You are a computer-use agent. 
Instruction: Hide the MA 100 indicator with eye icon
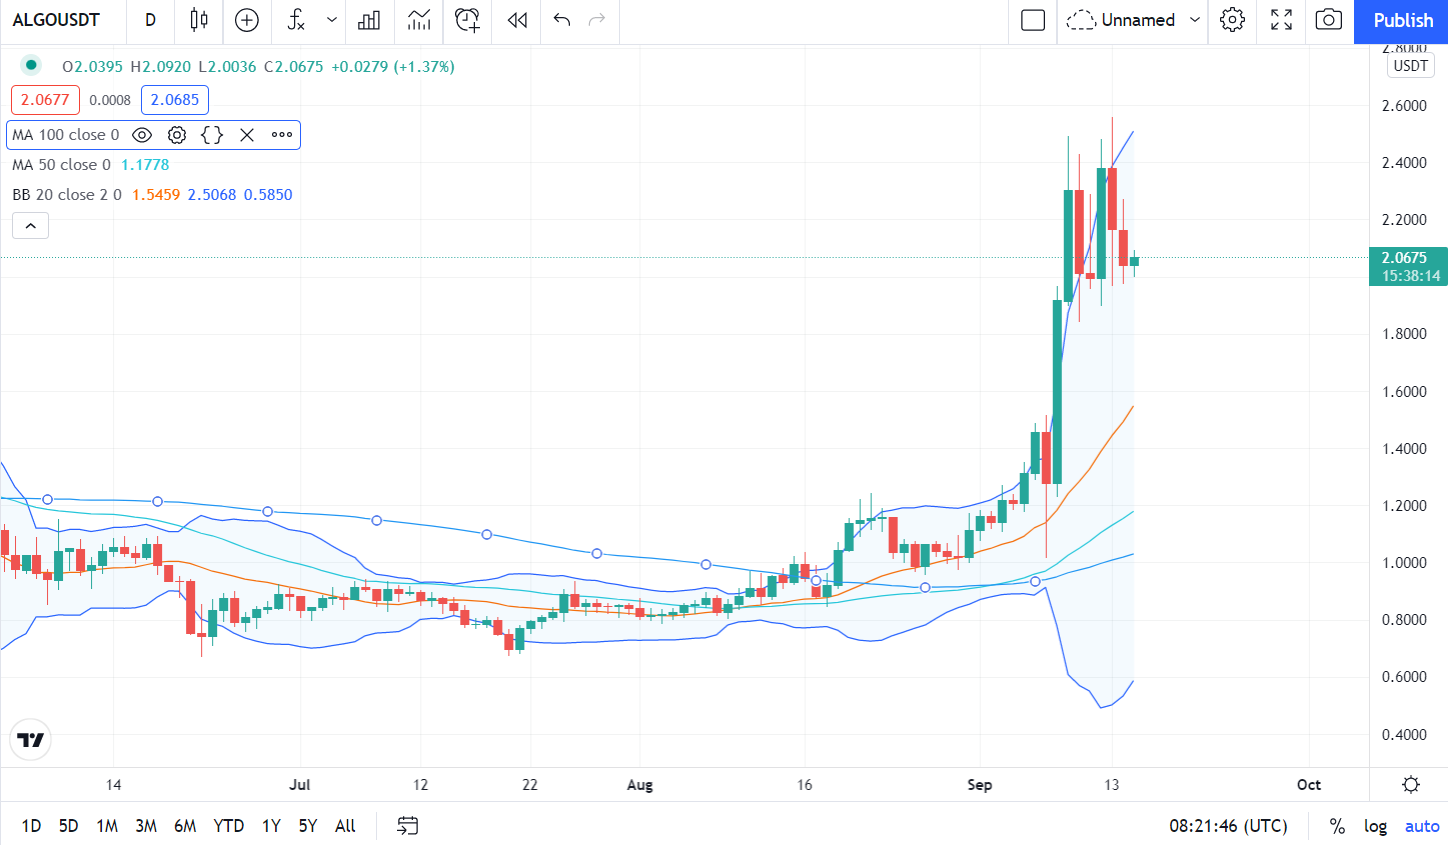pyautogui.click(x=142, y=135)
